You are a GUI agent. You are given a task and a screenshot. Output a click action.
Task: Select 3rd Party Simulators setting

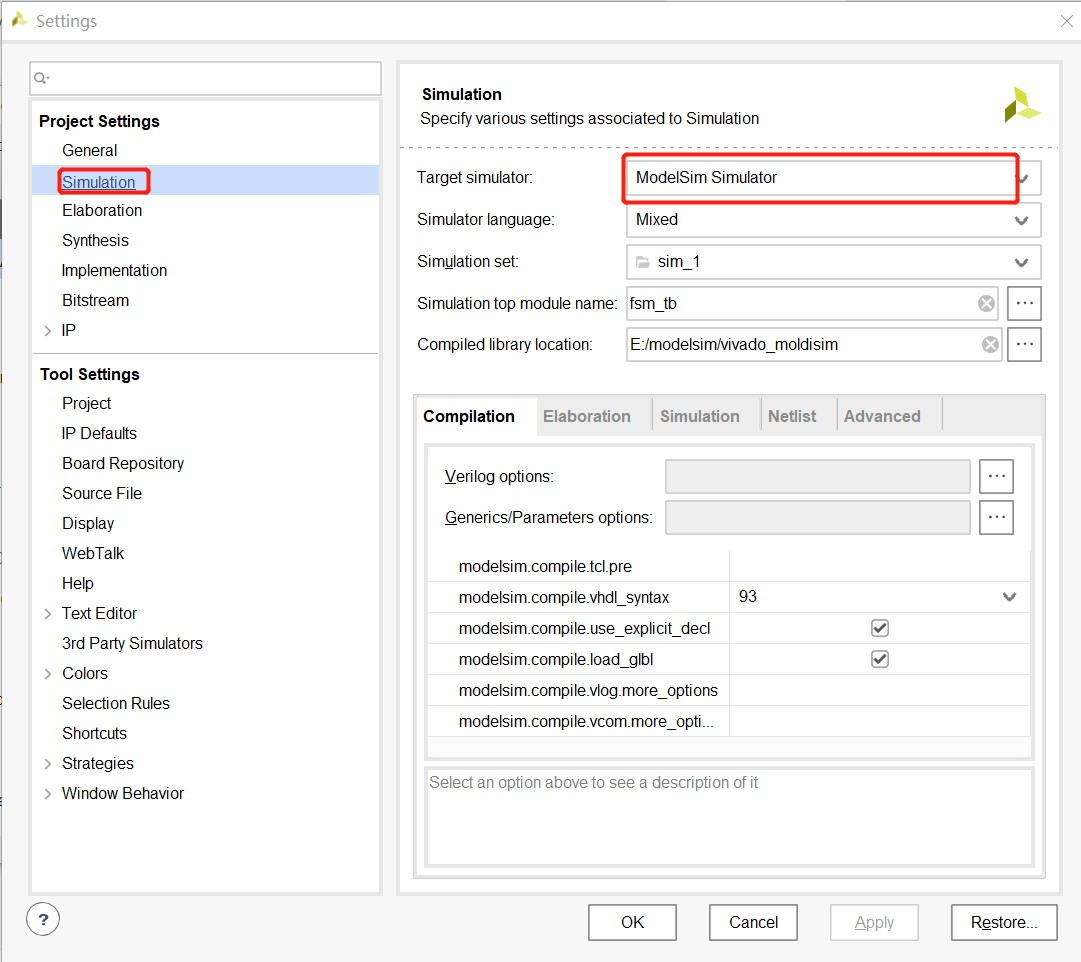pos(132,643)
